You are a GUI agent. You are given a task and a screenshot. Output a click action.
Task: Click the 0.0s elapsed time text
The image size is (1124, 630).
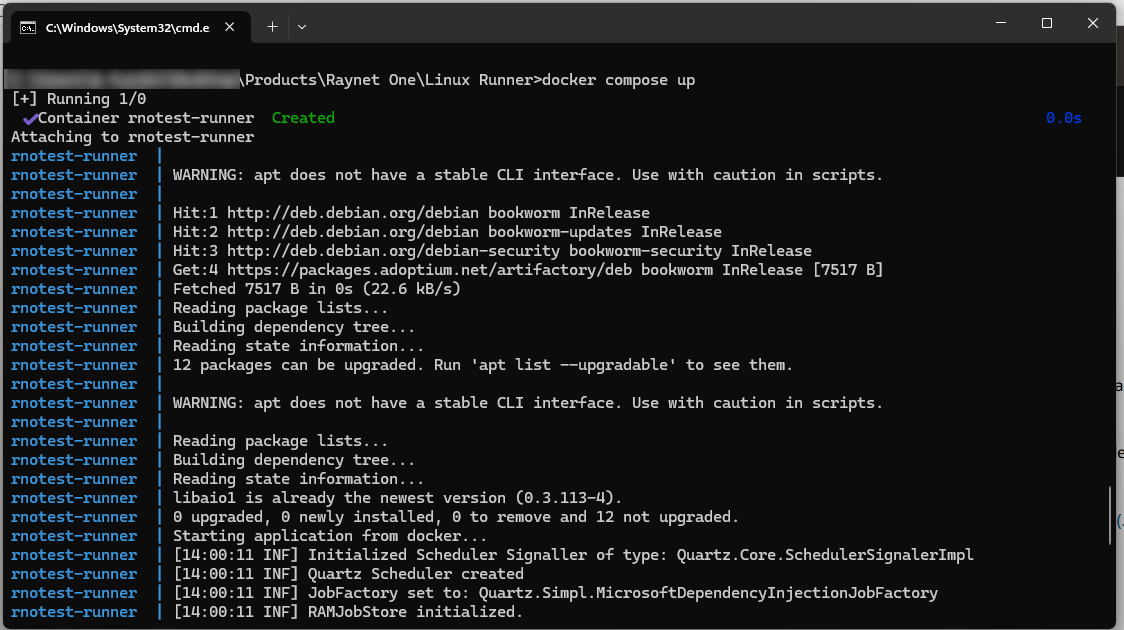pyautogui.click(x=1064, y=118)
